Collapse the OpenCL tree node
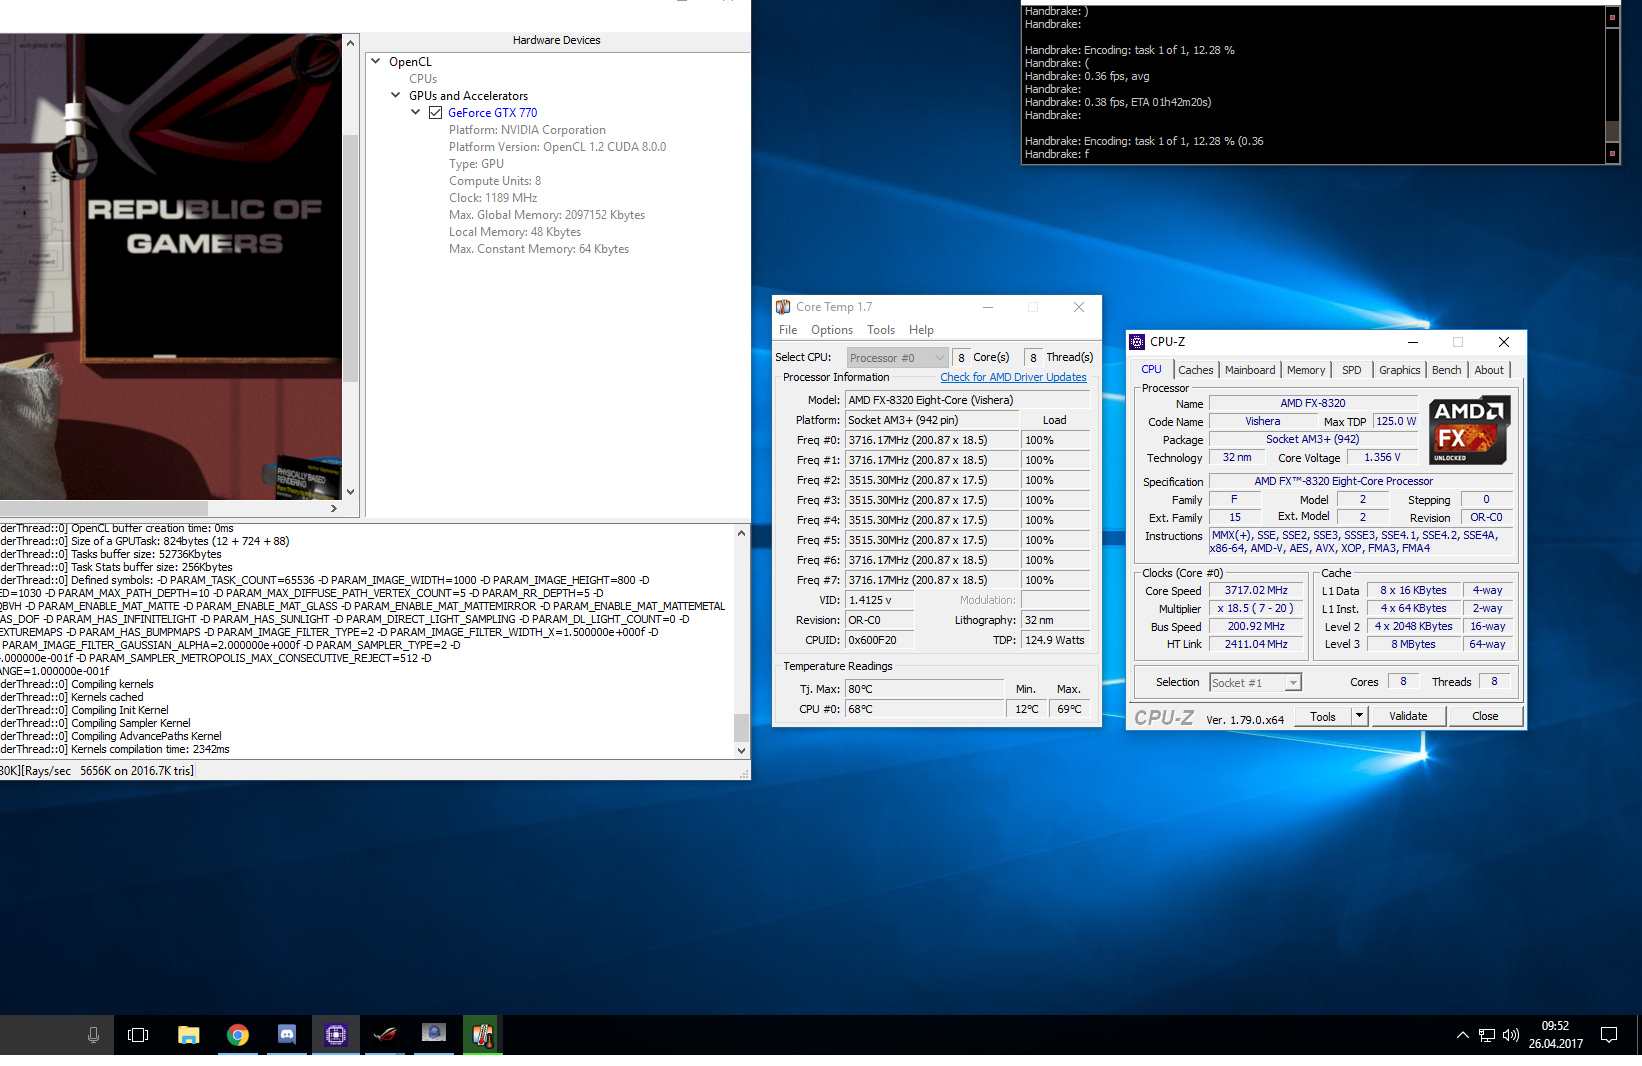 point(376,61)
